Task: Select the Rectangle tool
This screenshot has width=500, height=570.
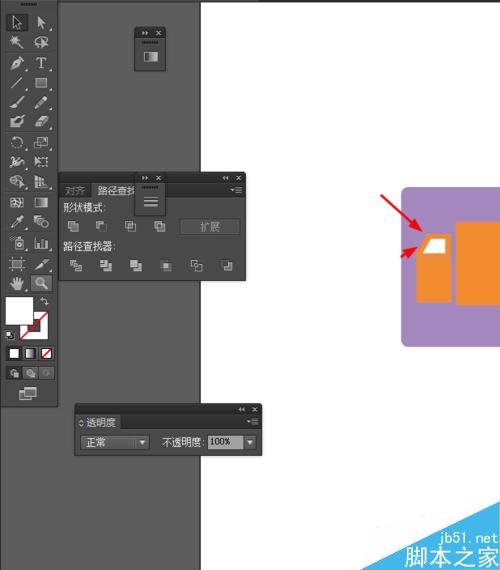Action: click(41, 83)
